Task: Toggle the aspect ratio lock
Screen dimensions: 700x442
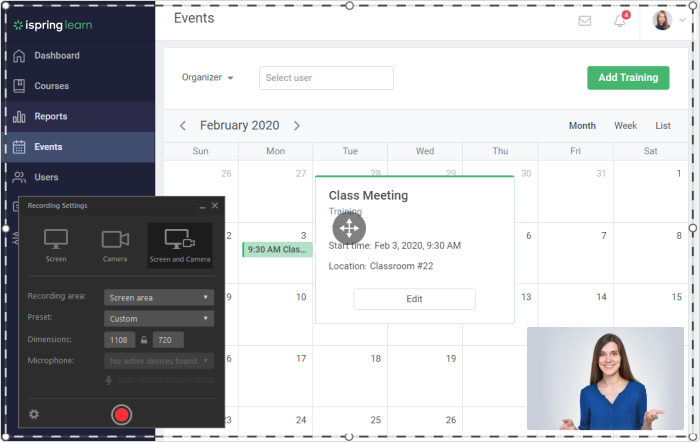Action: click(144, 340)
